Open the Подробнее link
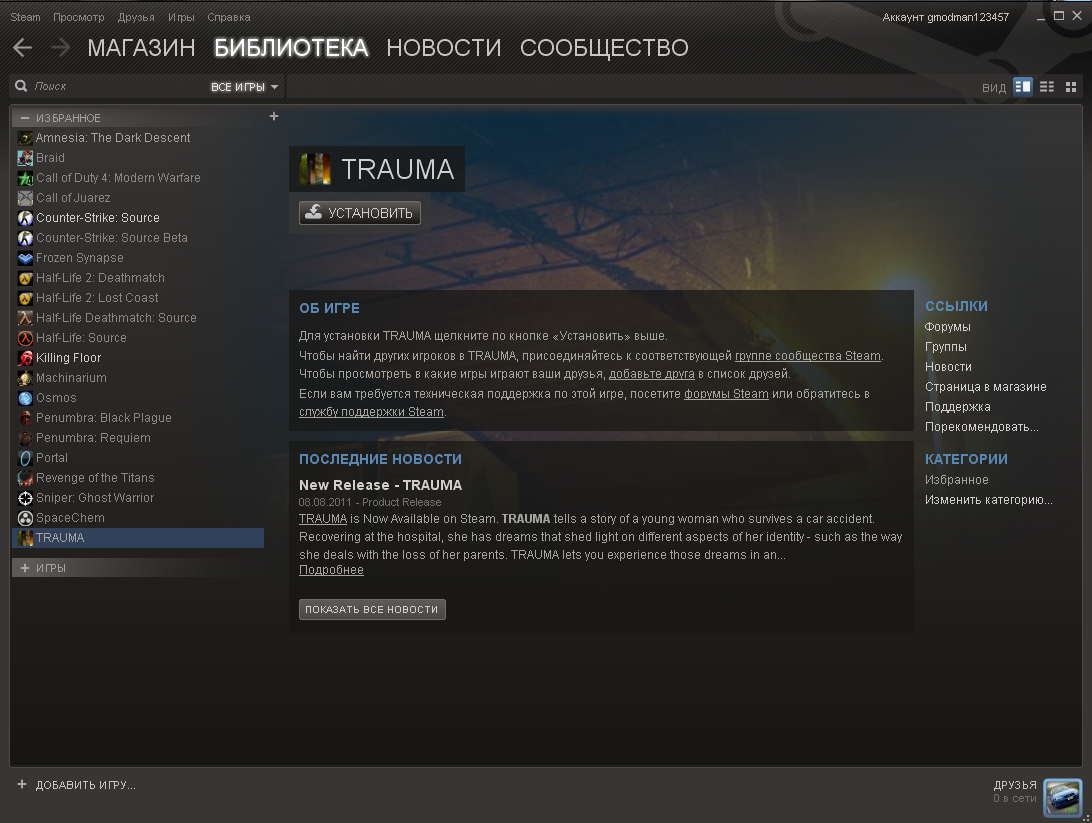Viewport: 1092px width, 823px height. pyautogui.click(x=332, y=570)
